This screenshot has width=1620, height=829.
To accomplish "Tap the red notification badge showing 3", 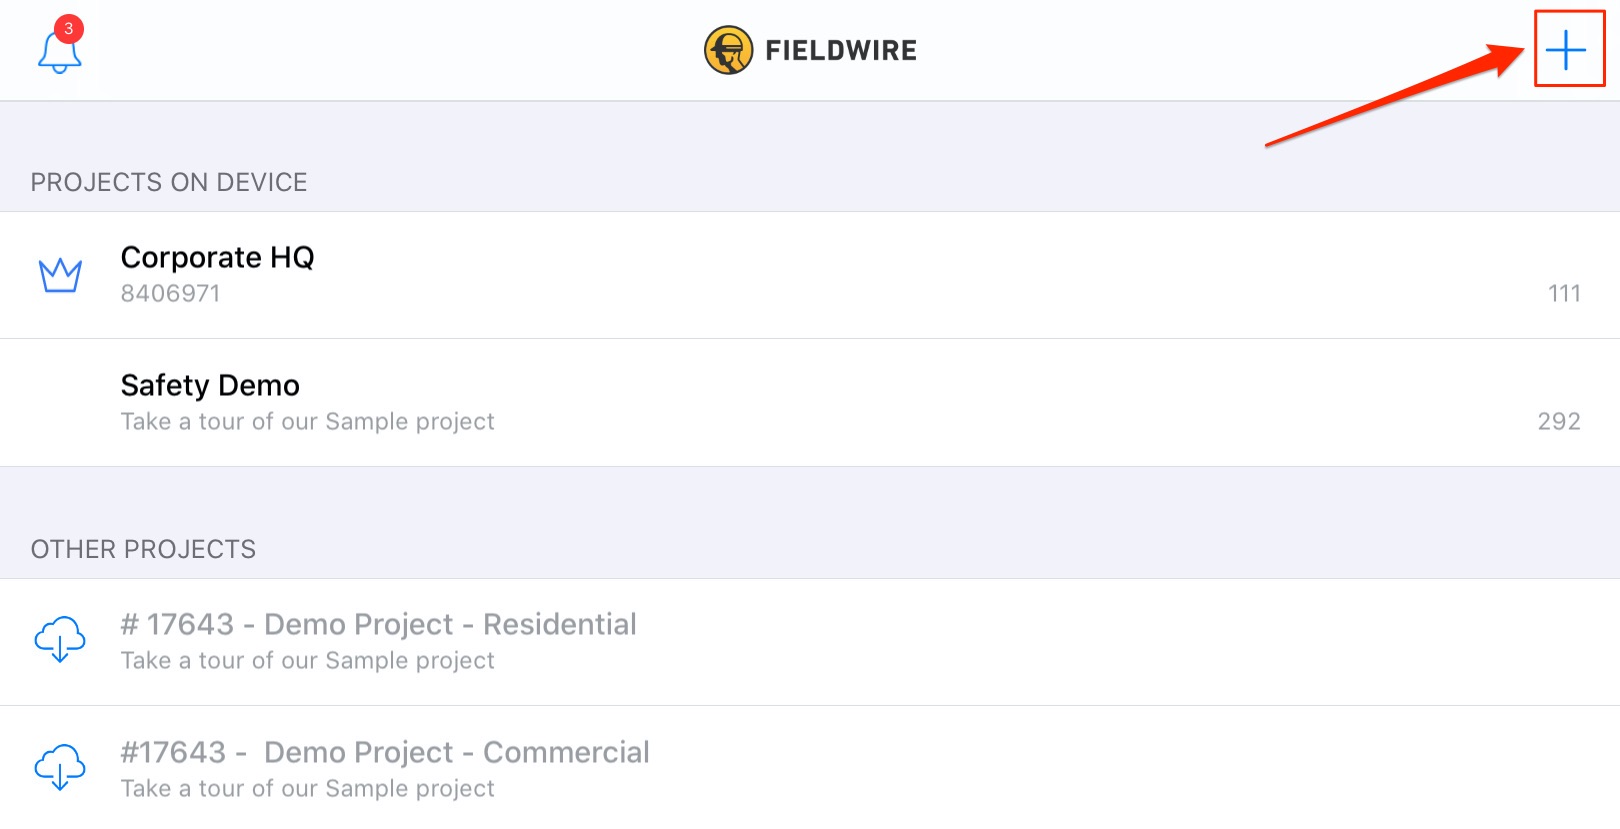I will pyautogui.click(x=68, y=29).
